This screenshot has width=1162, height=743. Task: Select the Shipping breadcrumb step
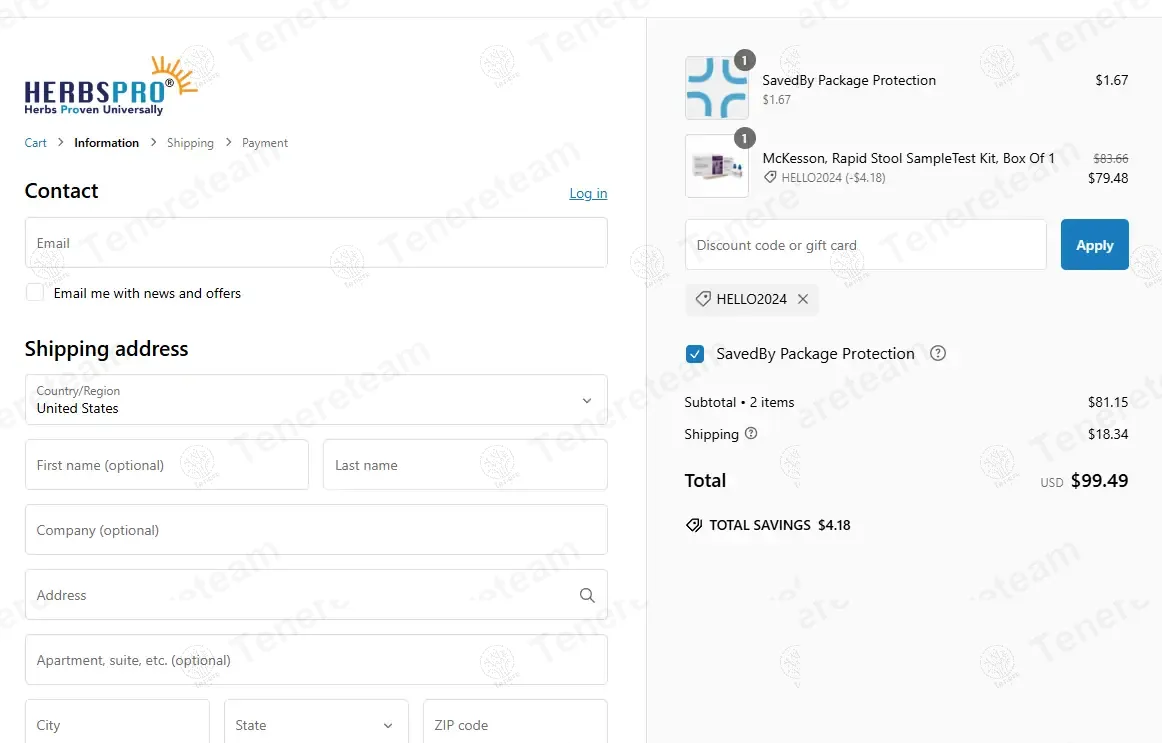[190, 143]
